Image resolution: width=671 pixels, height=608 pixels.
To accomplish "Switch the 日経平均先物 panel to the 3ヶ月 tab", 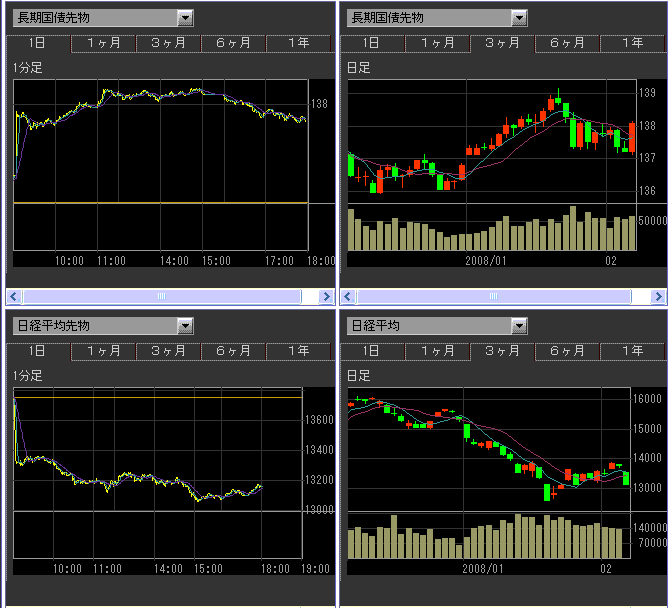I will tap(168, 351).
